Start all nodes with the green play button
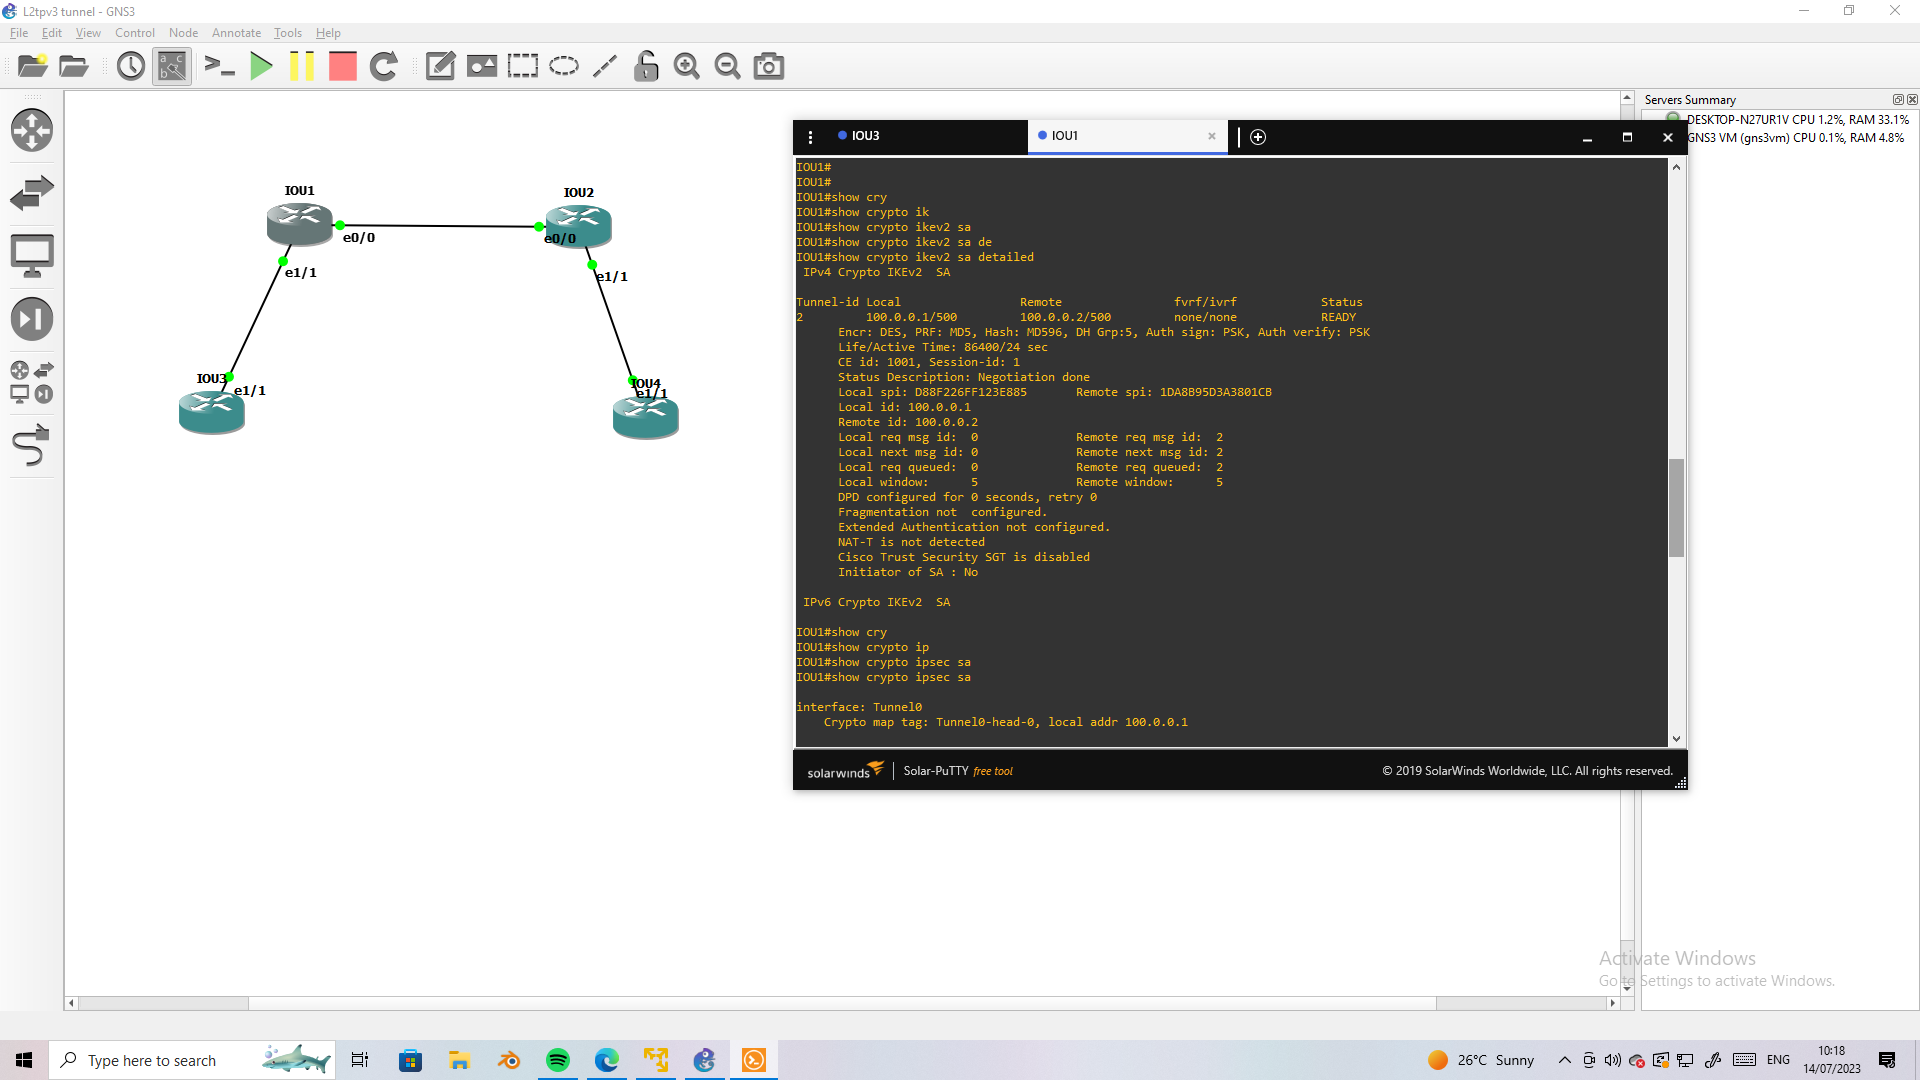This screenshot has height=1080, width=1920. pos(261,66)
